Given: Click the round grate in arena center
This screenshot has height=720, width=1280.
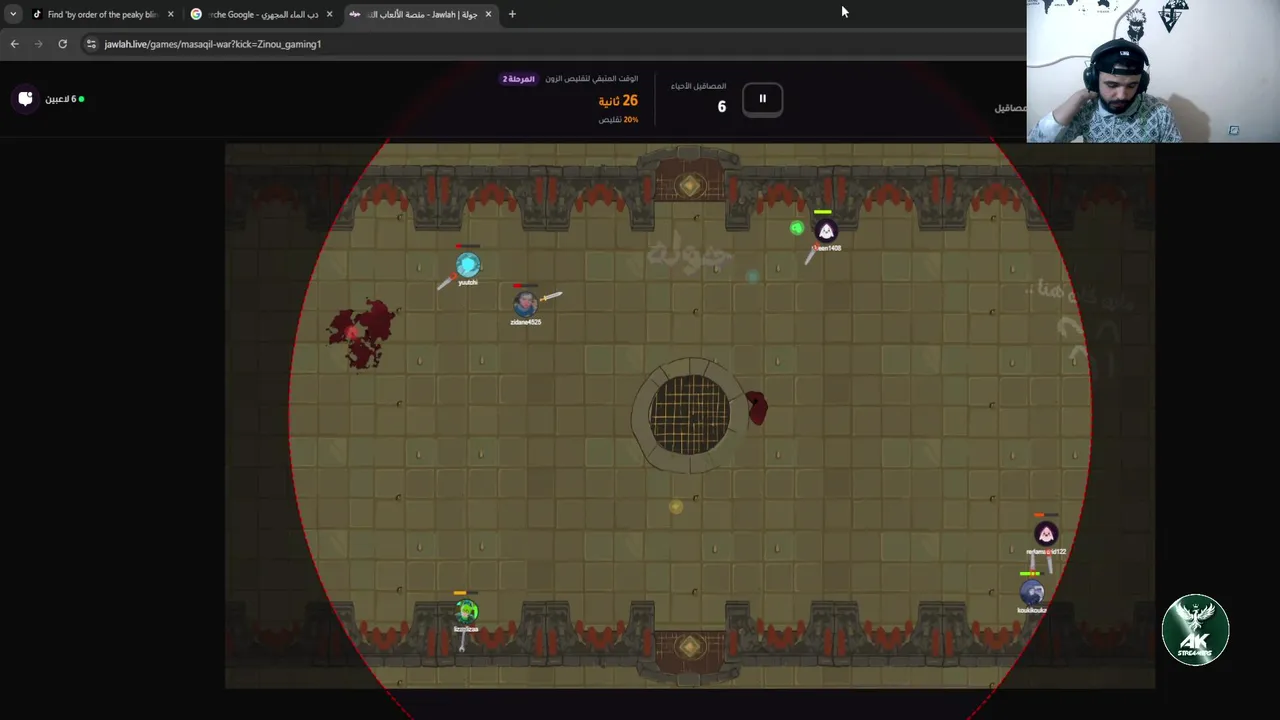Looking at the screenshot, I should click(690, 414).
